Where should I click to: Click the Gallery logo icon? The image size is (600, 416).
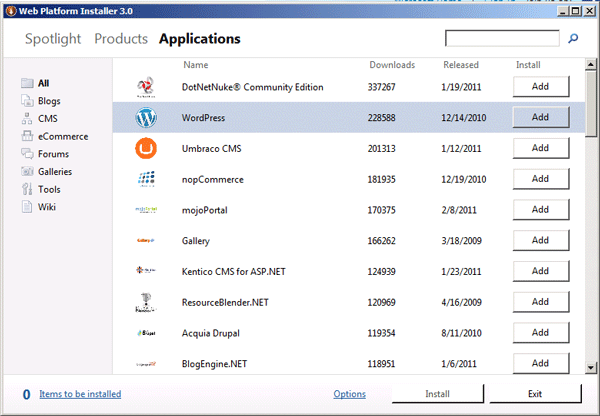(146, 240)
